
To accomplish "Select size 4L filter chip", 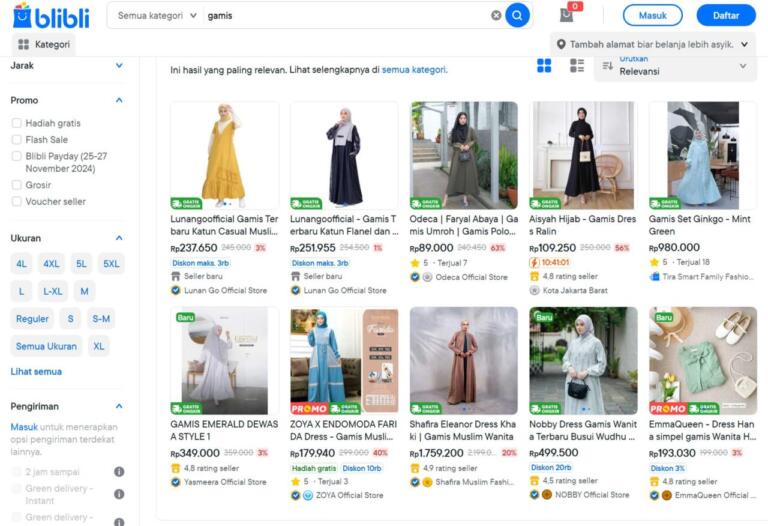I will pos(22,263).
